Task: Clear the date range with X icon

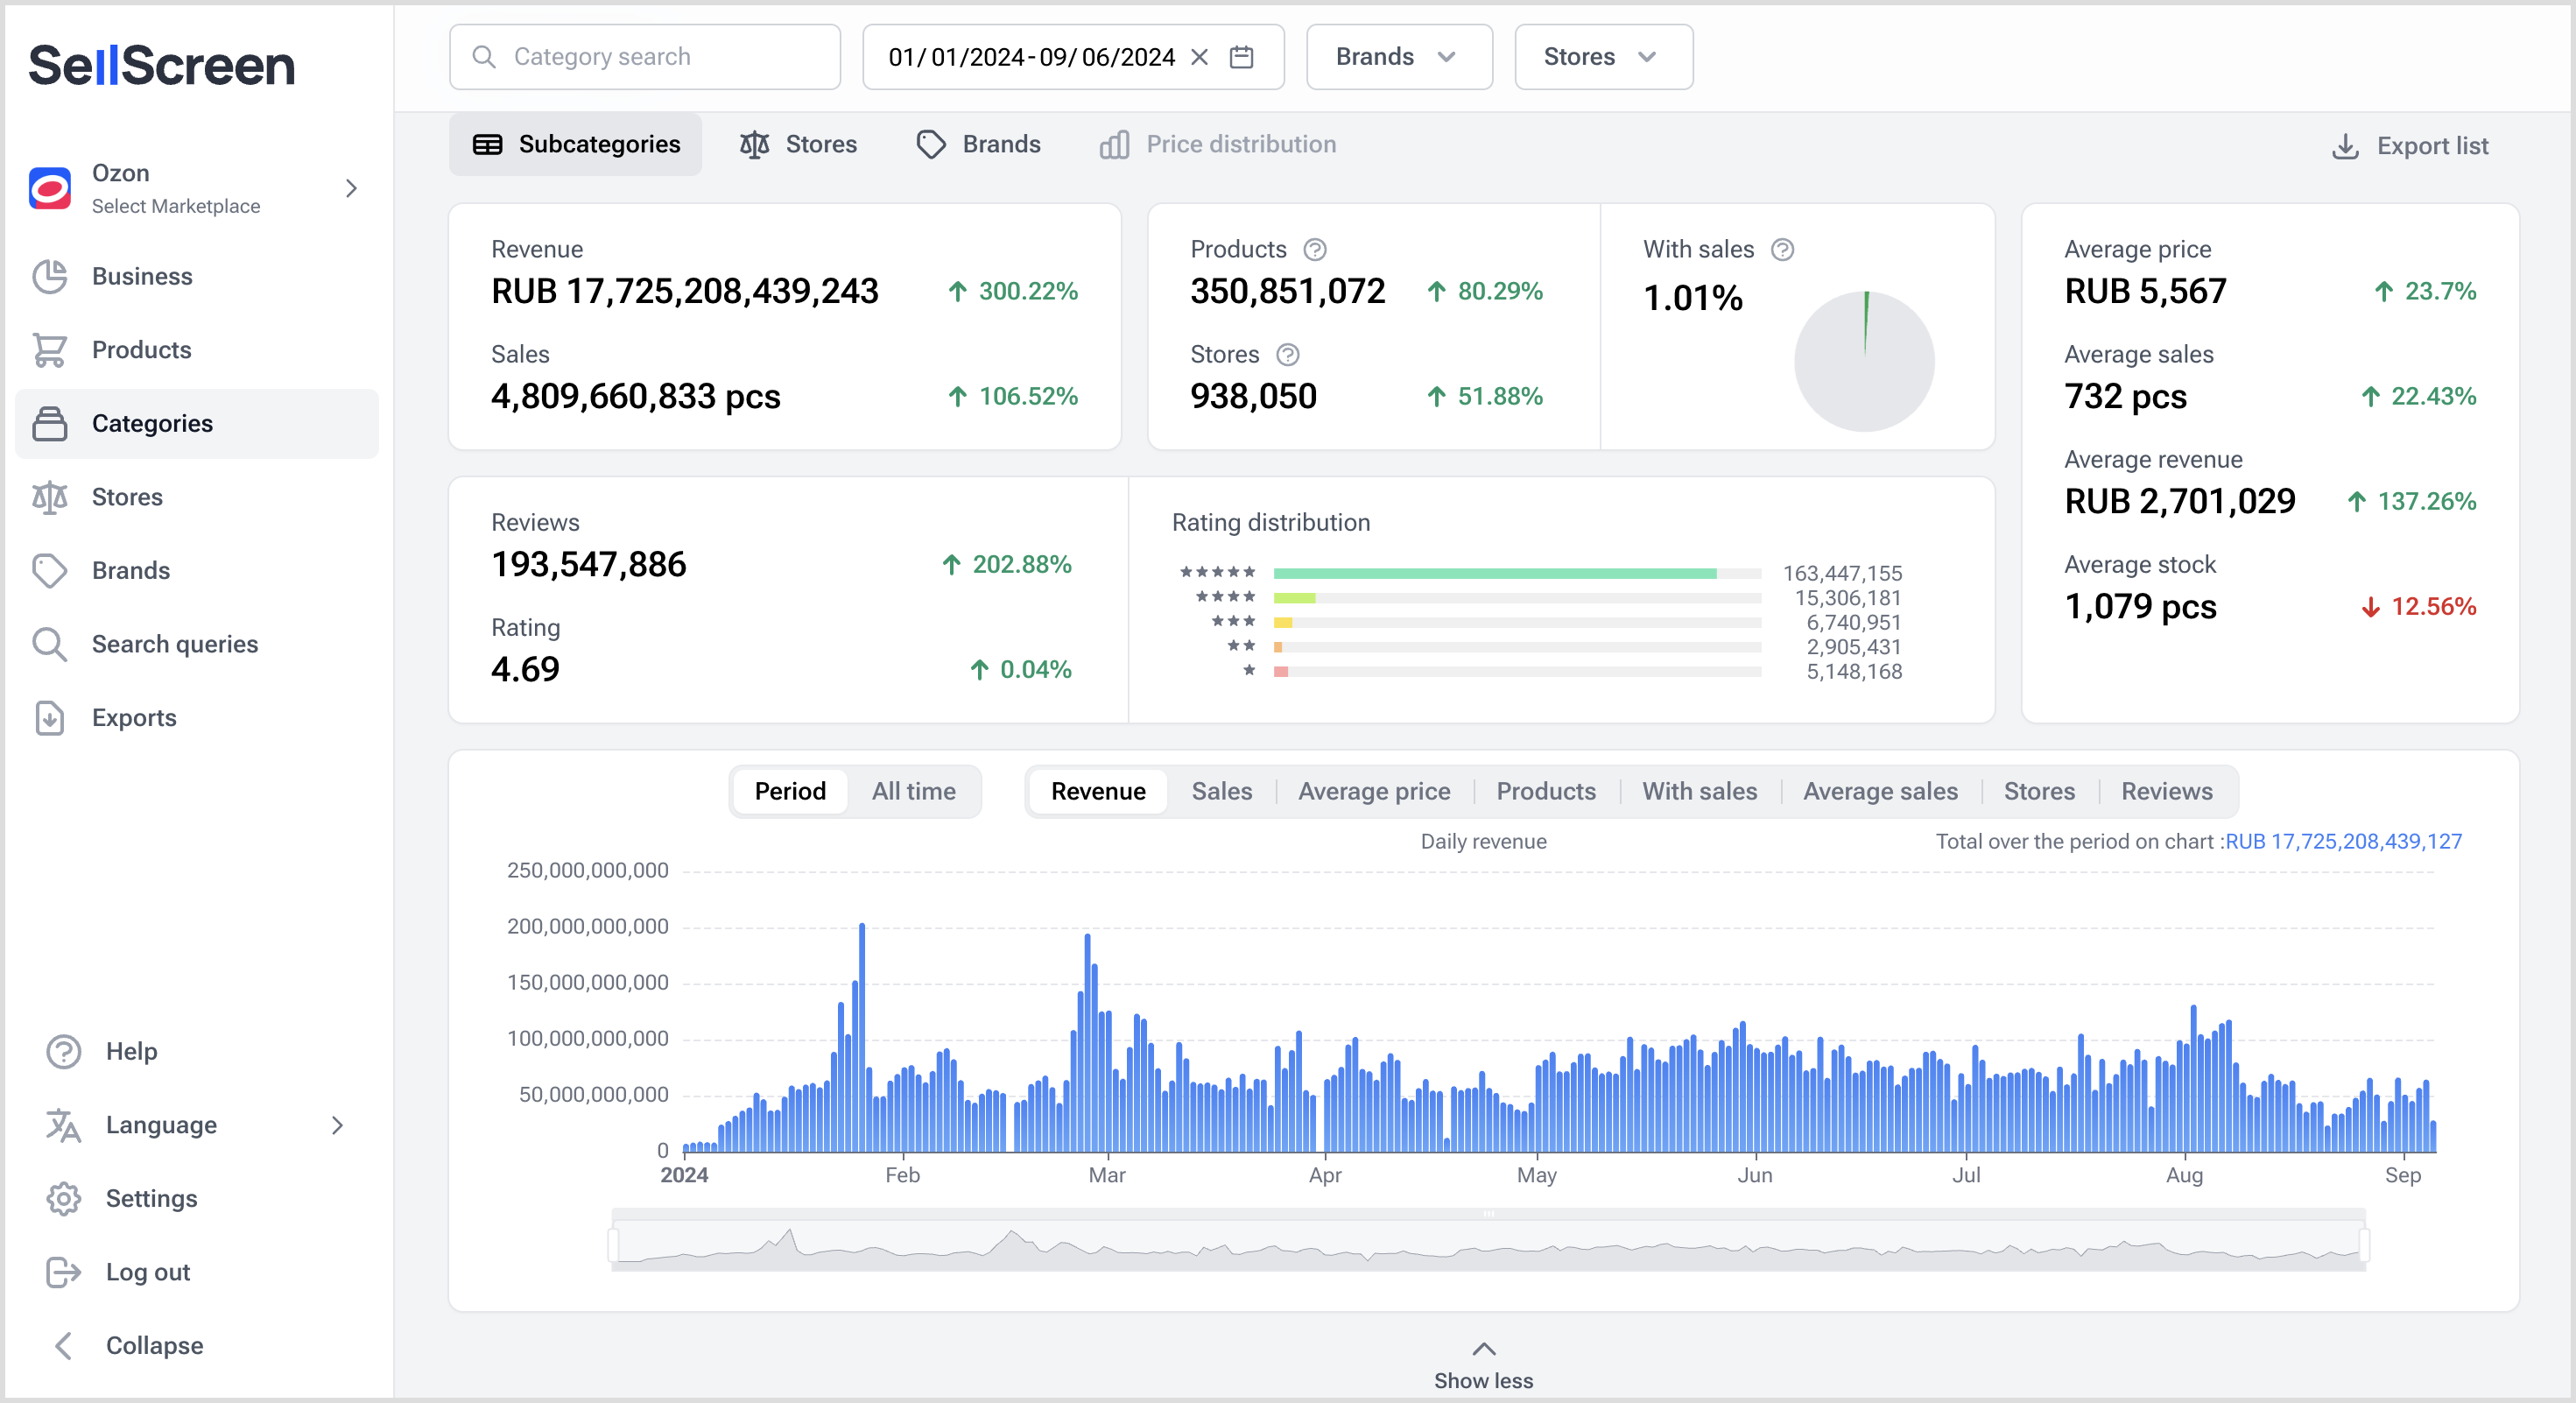Action: click(1199, 57)
